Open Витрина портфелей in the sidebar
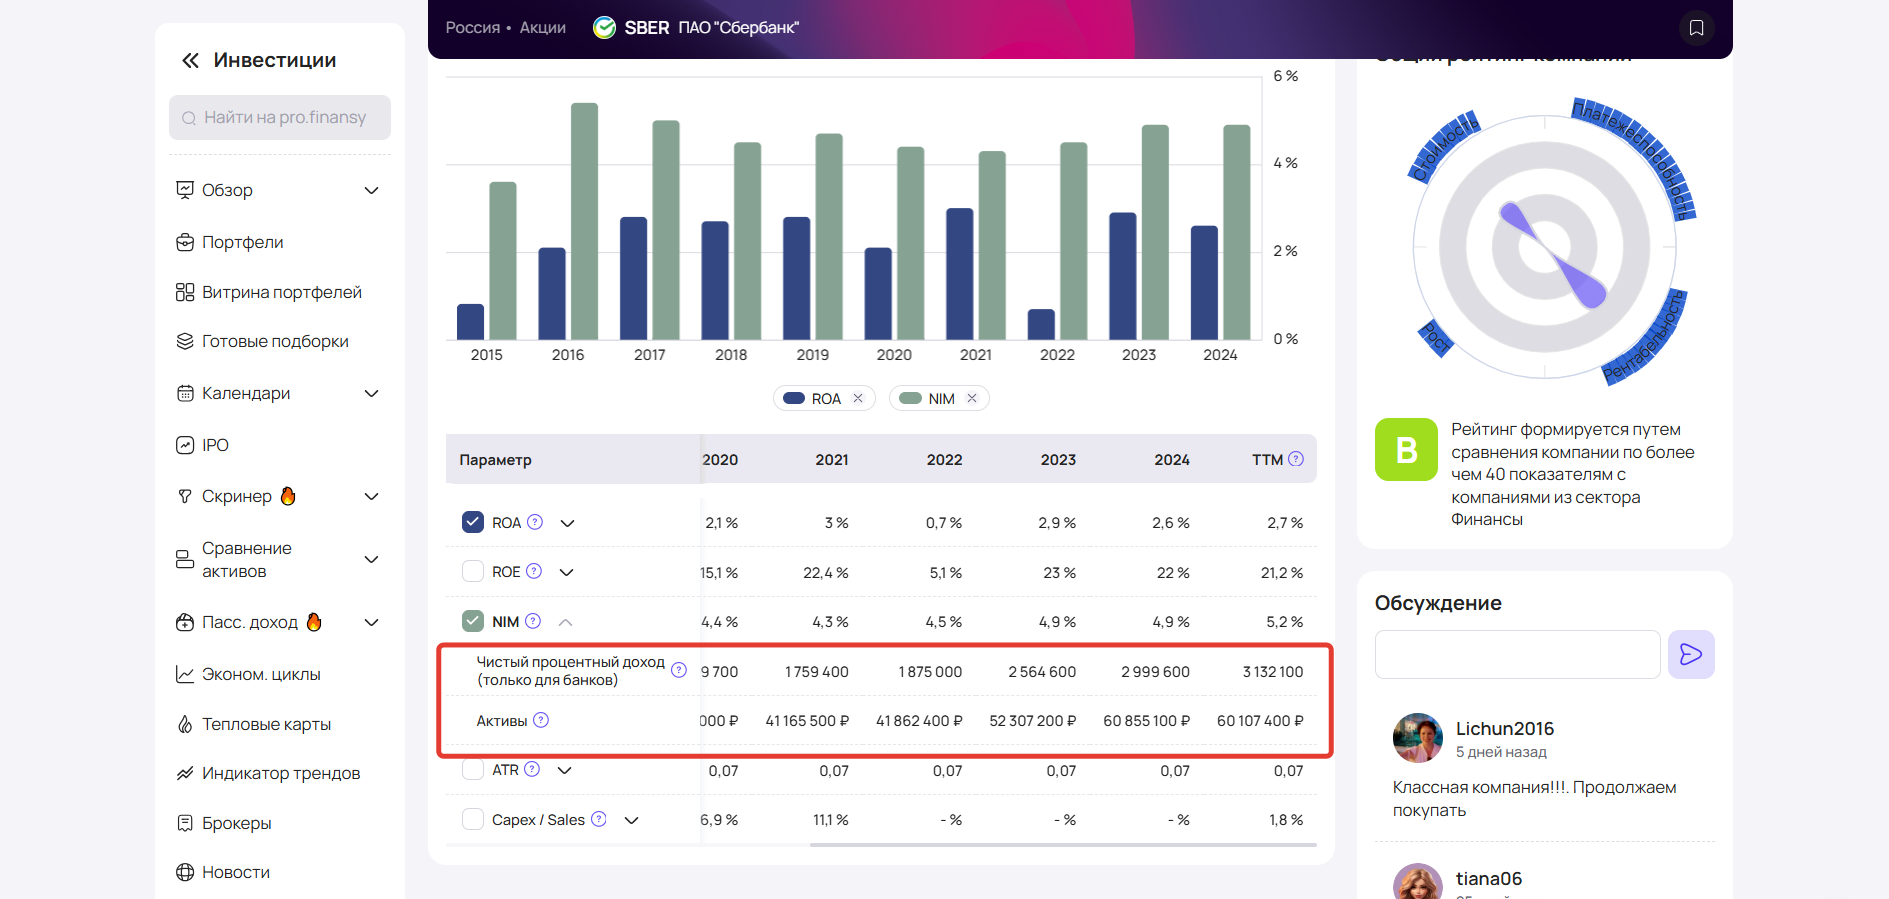The height and width of the screenshot is (899, 1889). pos(282,292)
